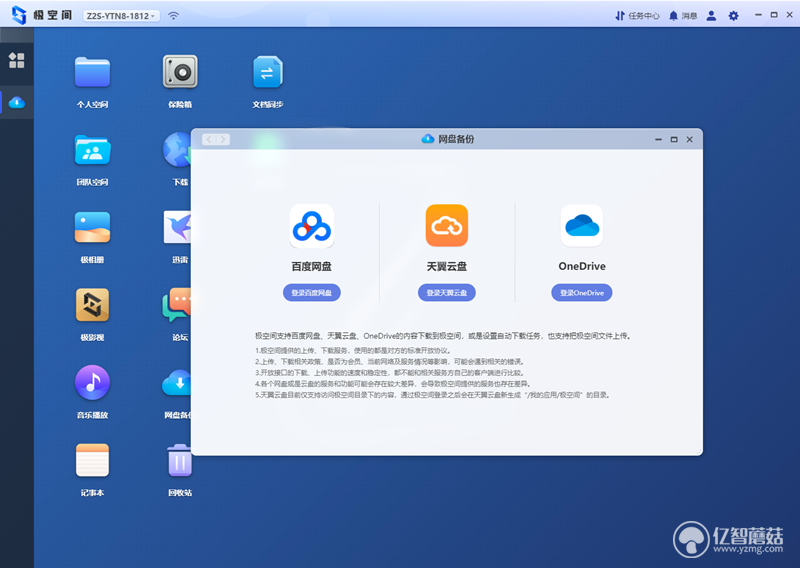The width and height of the screenshot is (800, 568).
Task: Open the user account profile icon
Action: pos(711,16)
